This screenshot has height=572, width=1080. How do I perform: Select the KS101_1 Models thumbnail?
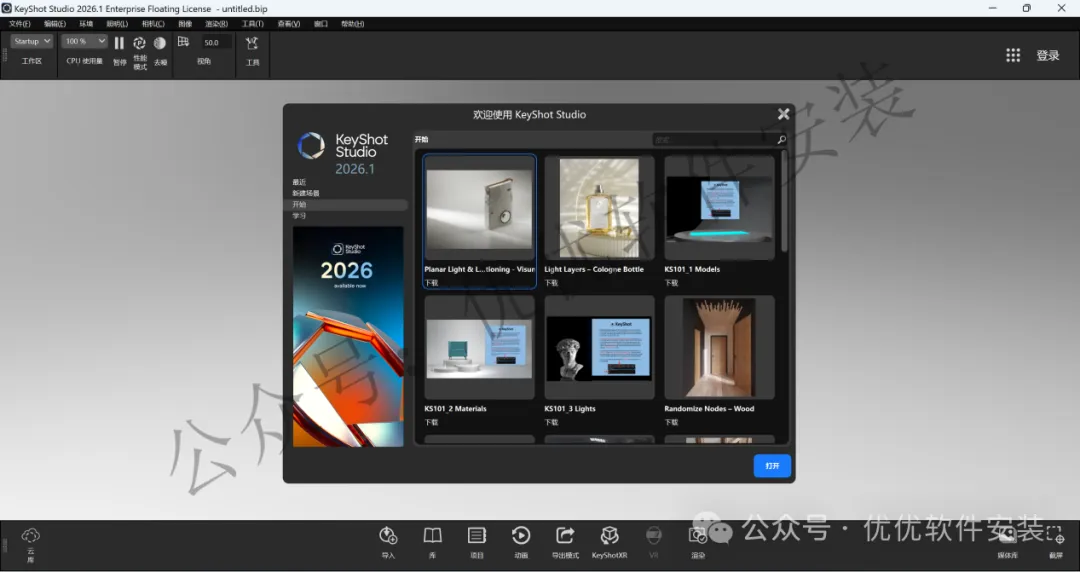tap(719, 207)
